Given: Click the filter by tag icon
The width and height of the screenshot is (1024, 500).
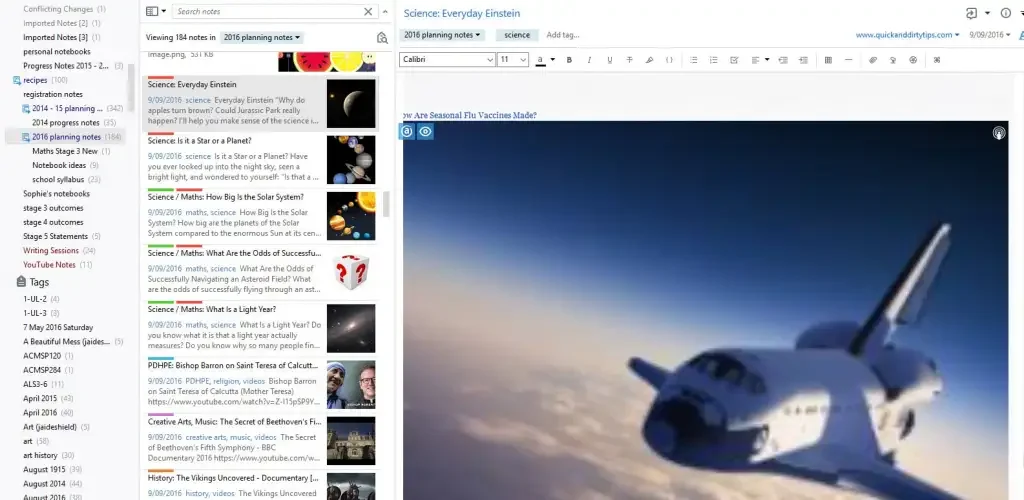Looking at the screenshot, I should 382,38.
